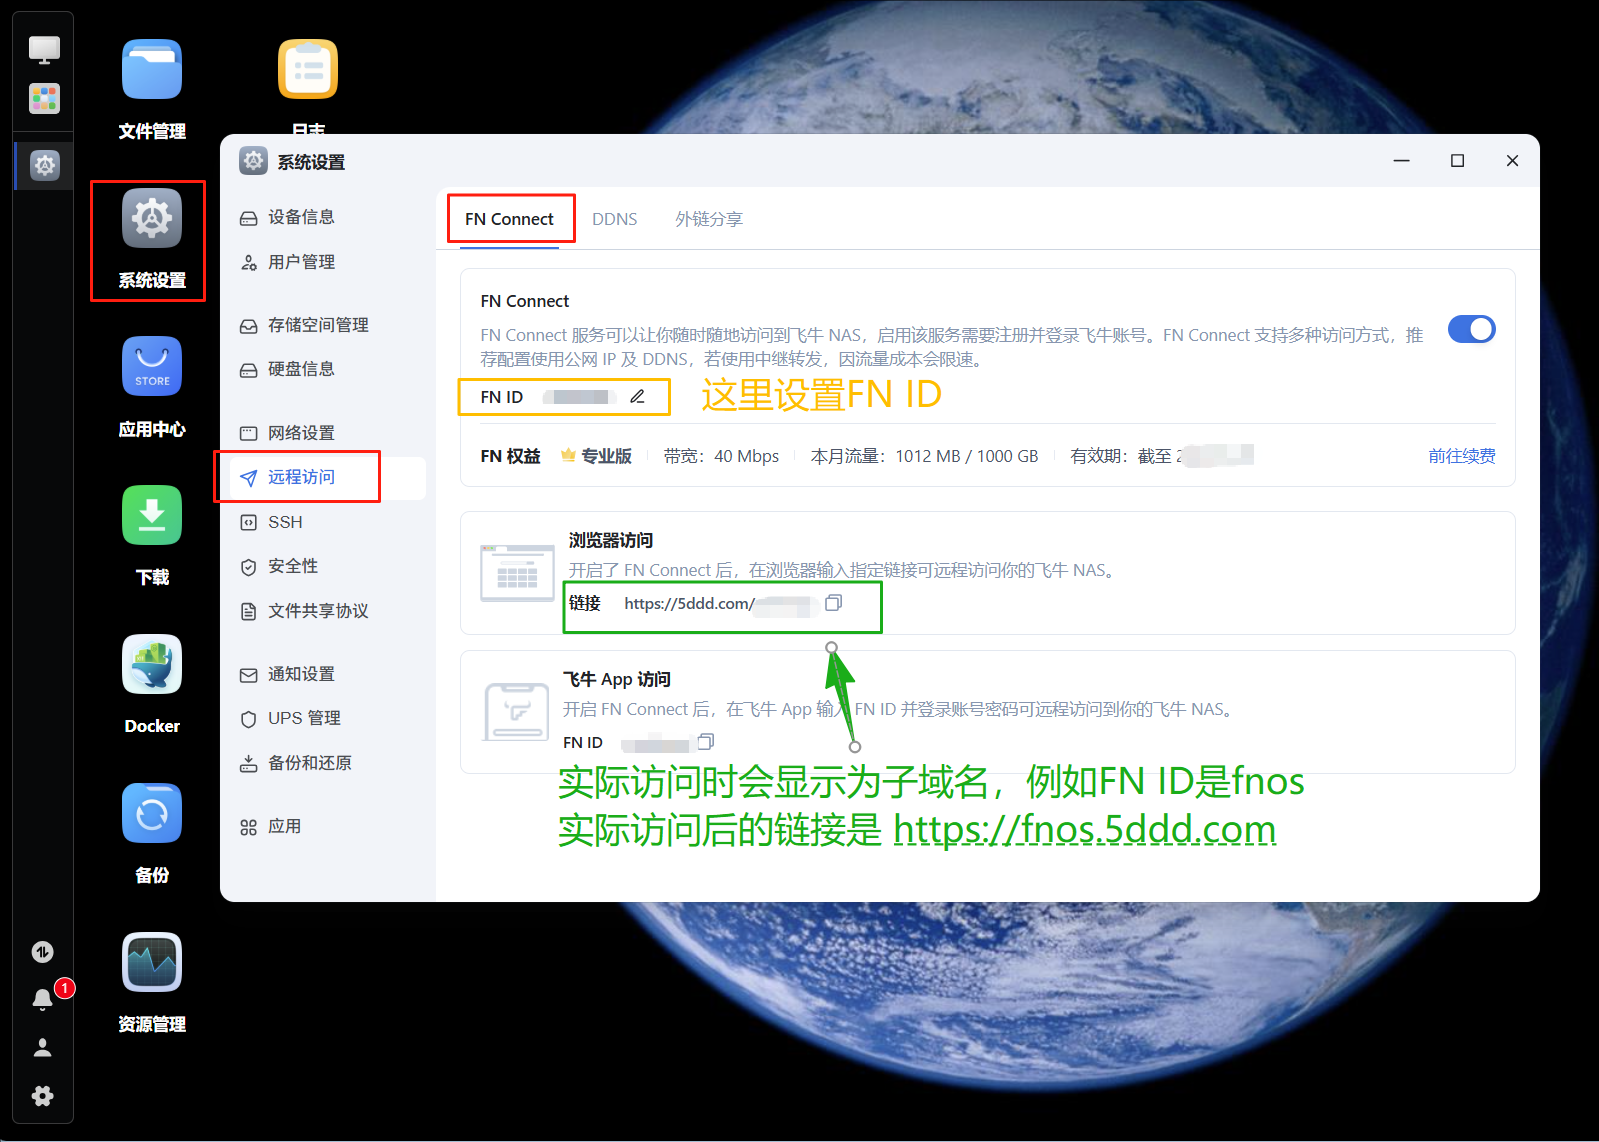1599x1142 pixels.
Task: Click the gear icon at the dock bottom
Action: (42, 1096)
